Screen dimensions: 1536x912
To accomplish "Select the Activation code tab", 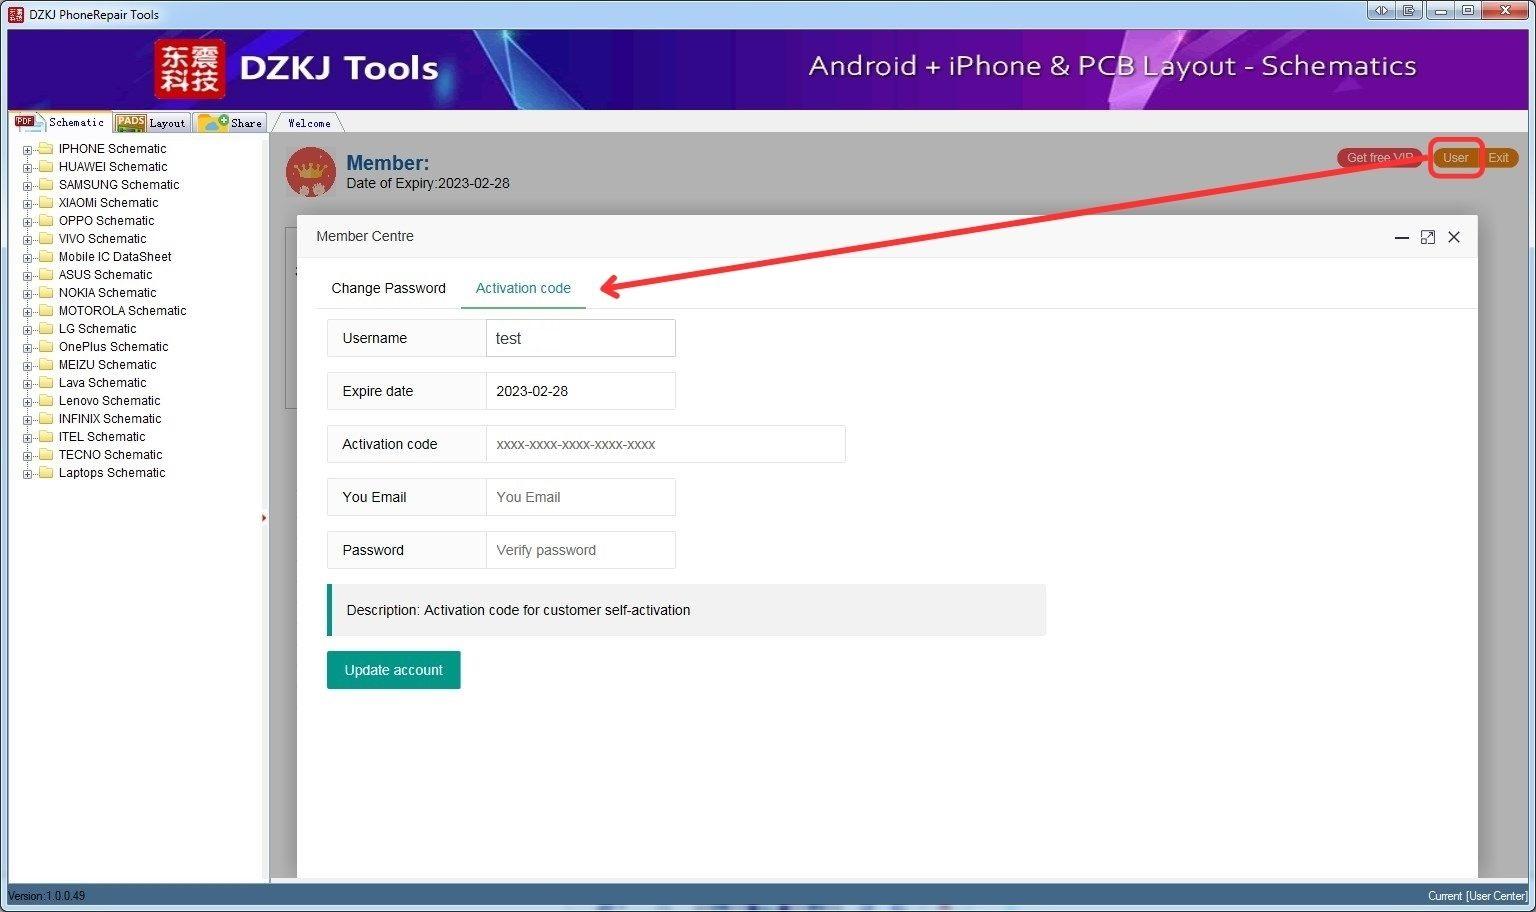I will [x=523, y=288].
